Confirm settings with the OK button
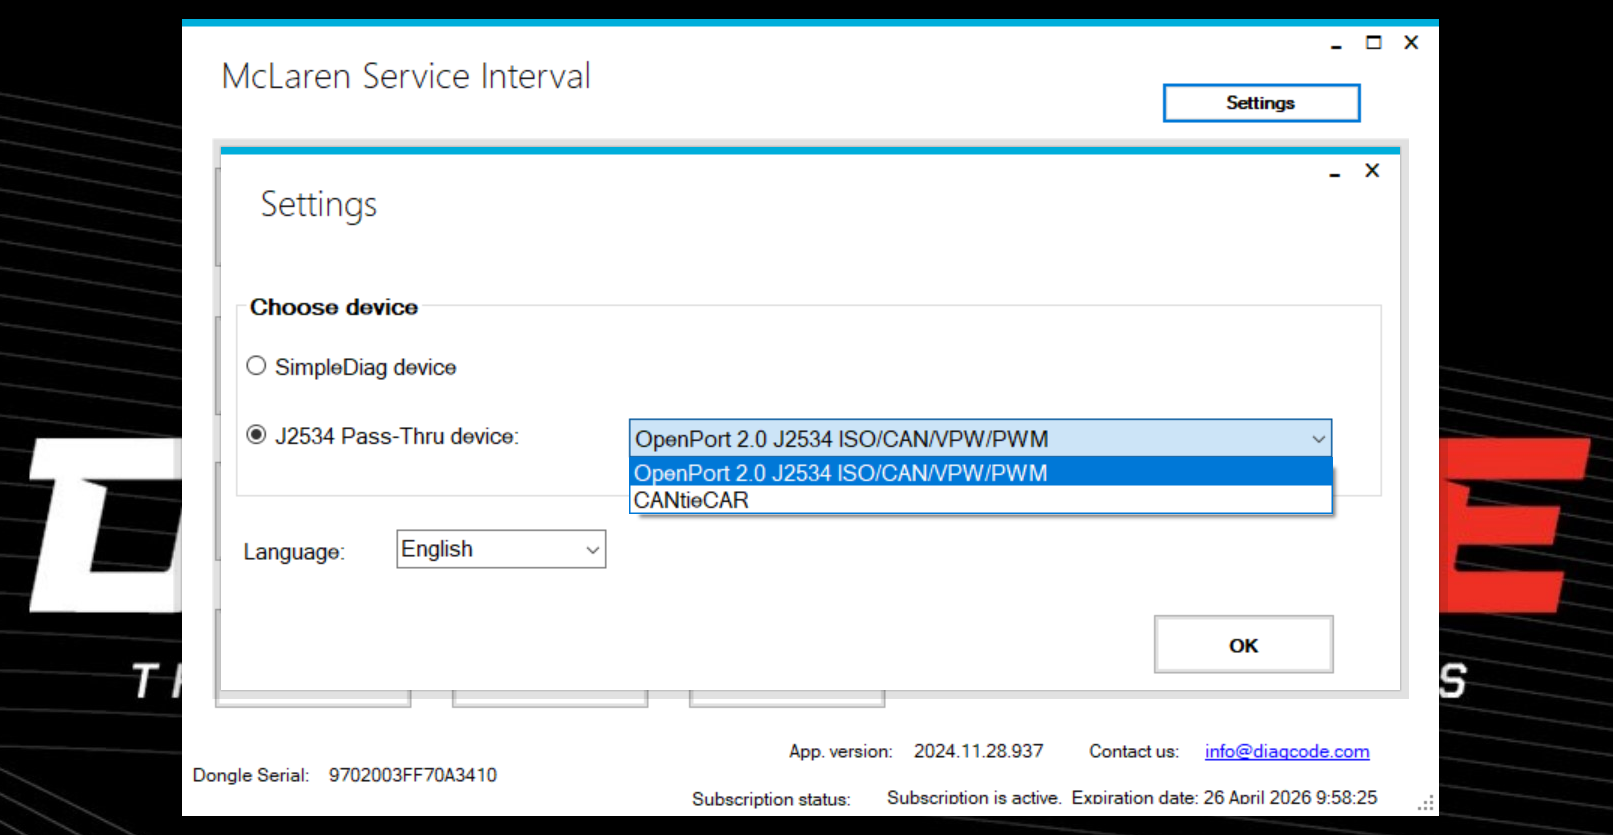The height and width of the screenshot is (835, 1613). (1243, 645)
